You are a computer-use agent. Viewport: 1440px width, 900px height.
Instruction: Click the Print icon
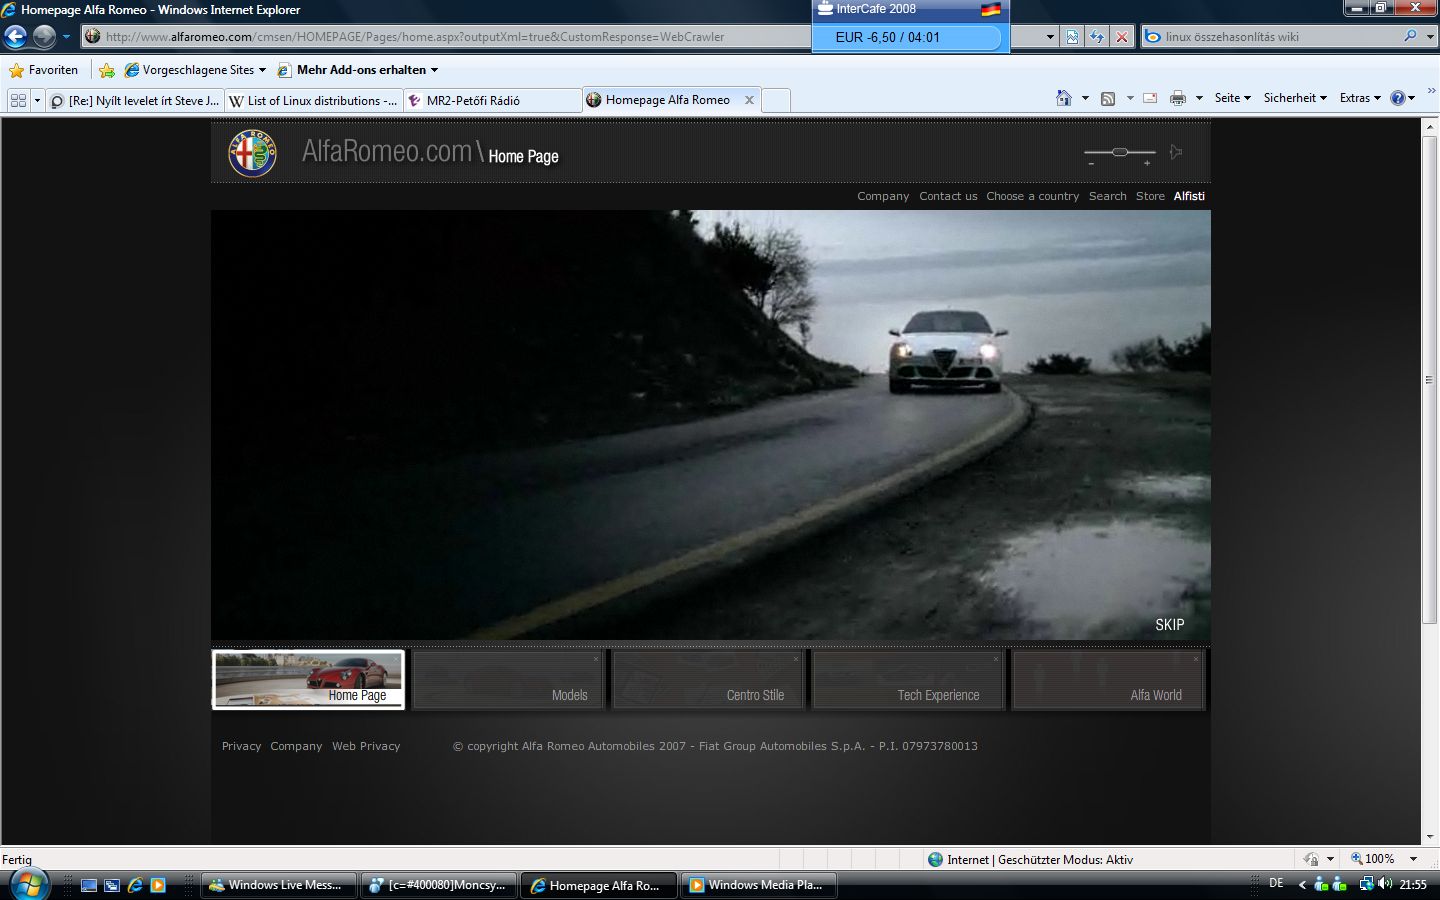1178,98
